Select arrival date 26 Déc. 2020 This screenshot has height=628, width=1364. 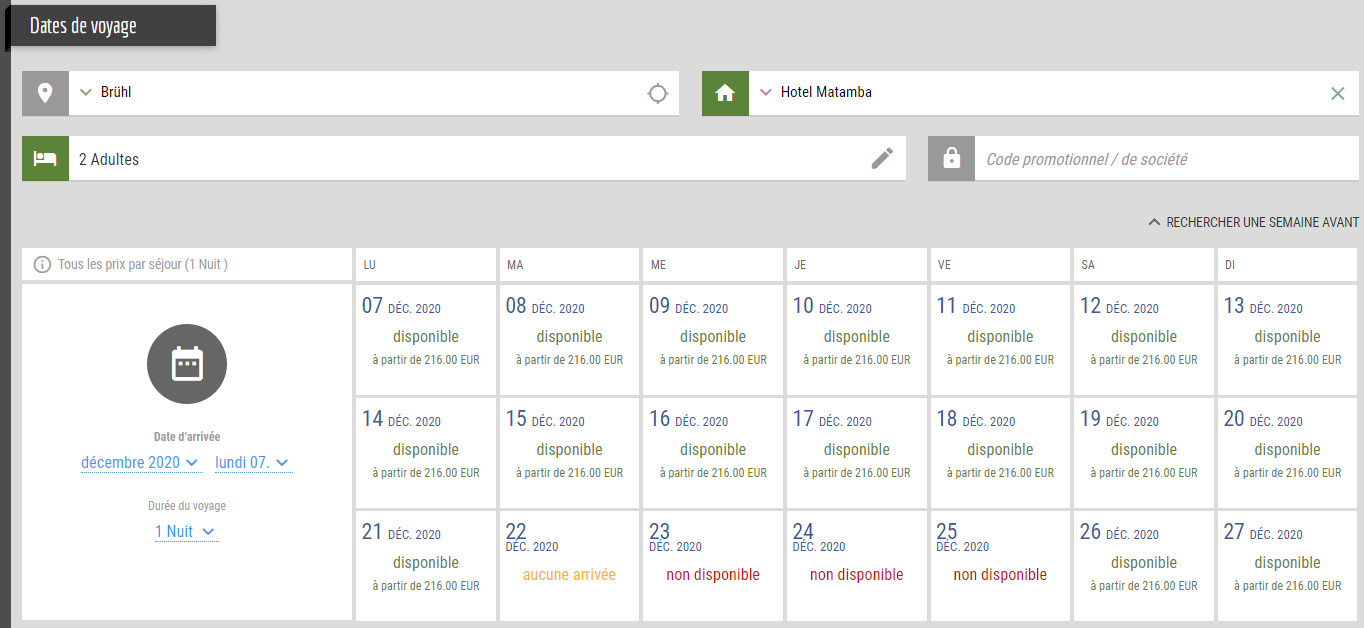[x=1144, y=566]
